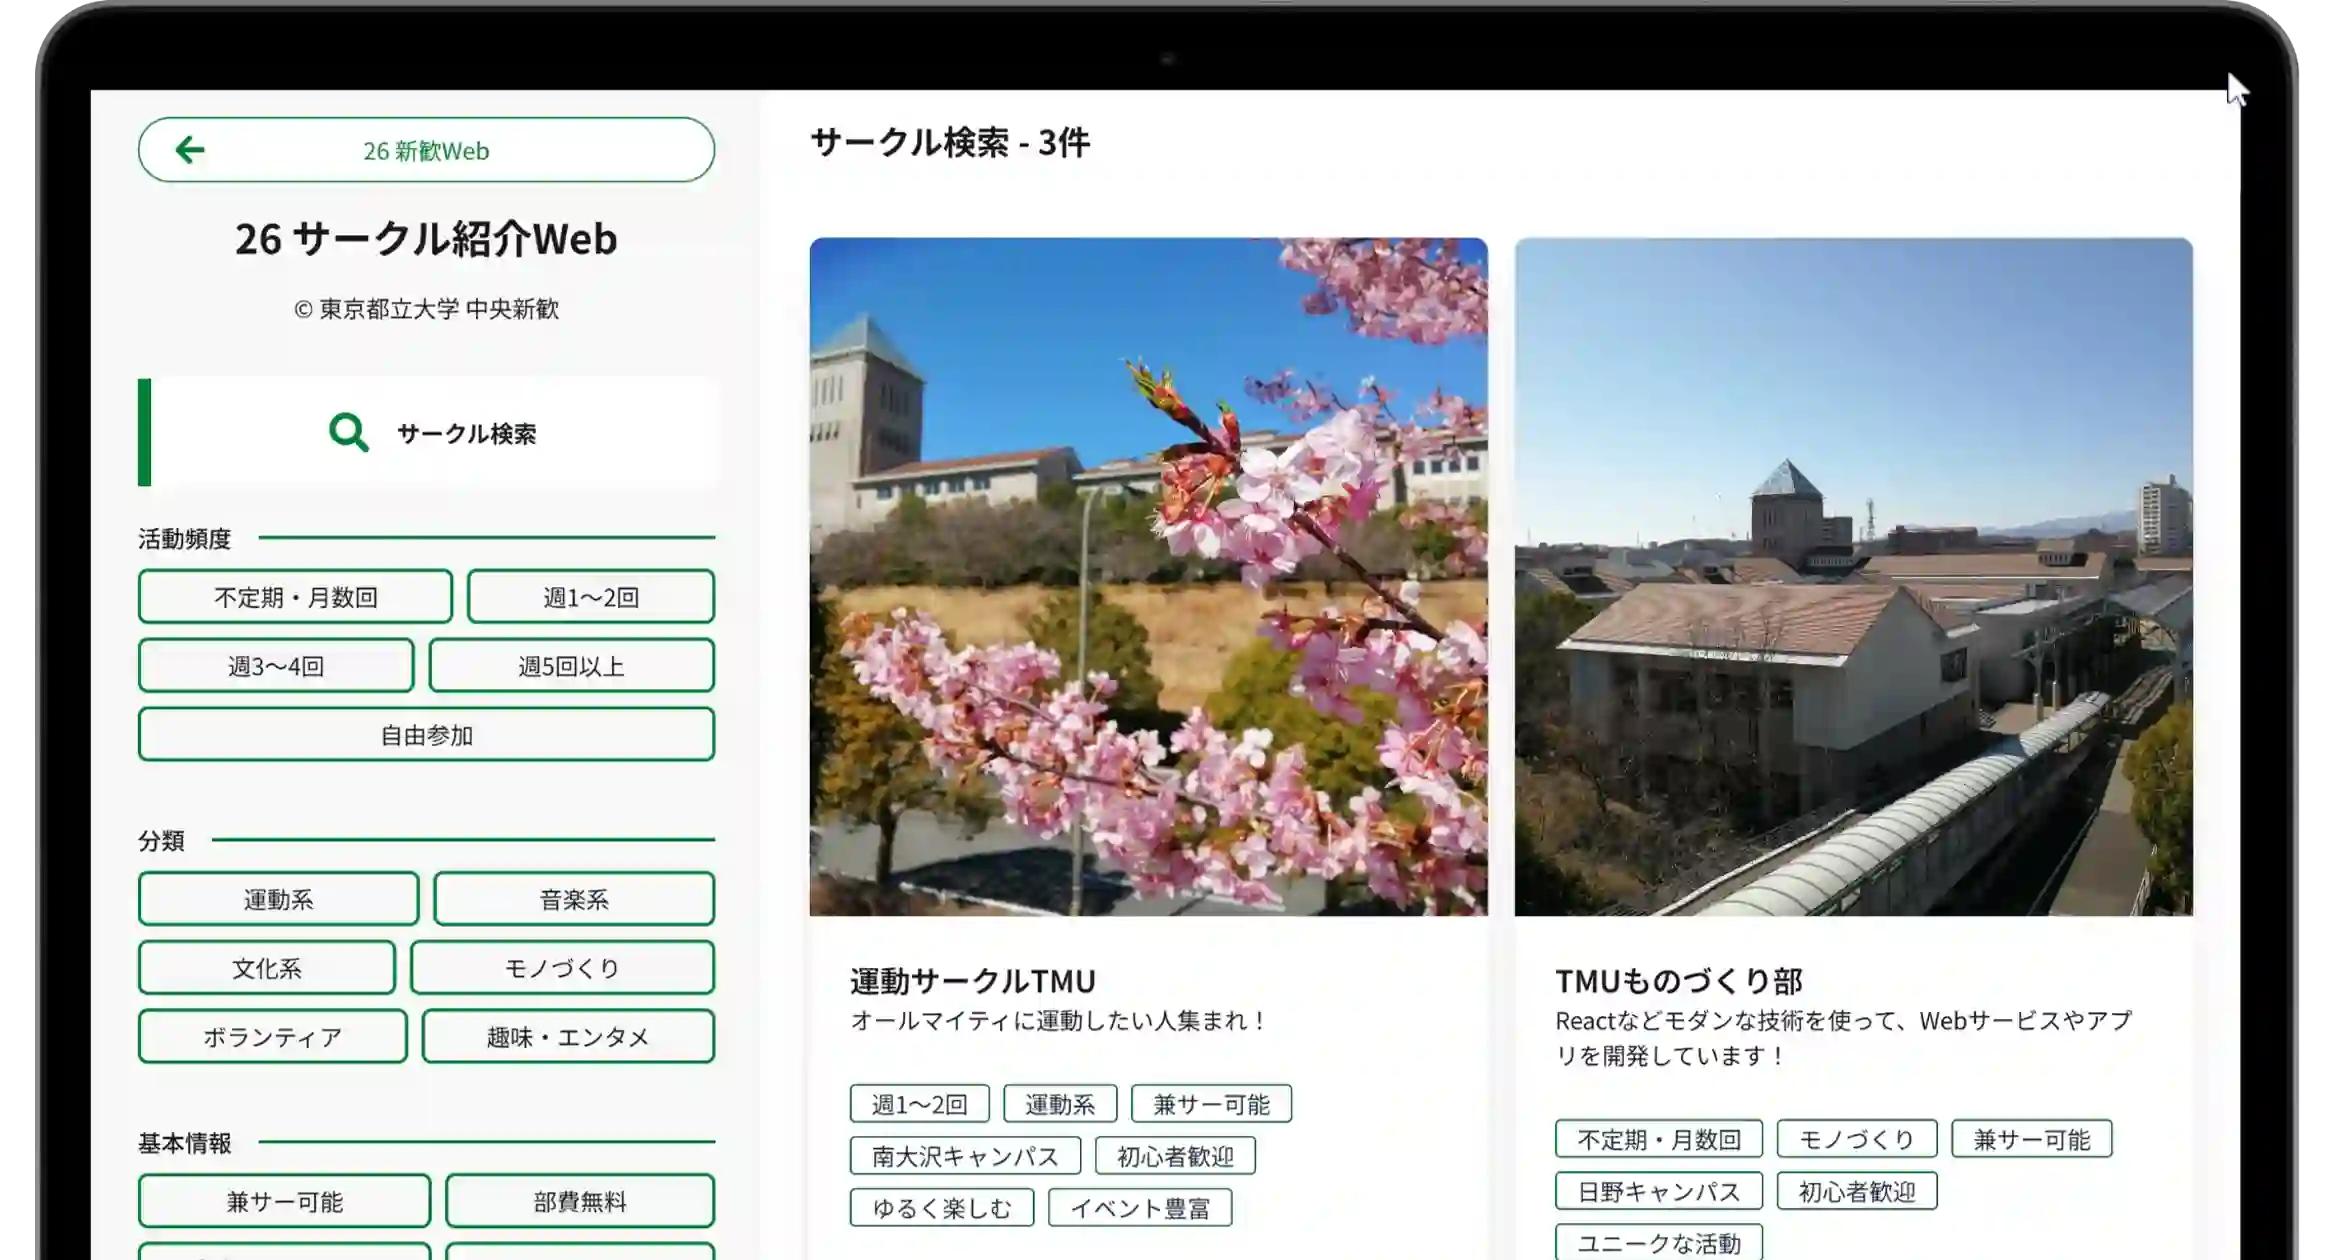This screenshot has height=1260, width=2338.
Task: Filter by 音楽系 category
Action: (x=573, y=899)
